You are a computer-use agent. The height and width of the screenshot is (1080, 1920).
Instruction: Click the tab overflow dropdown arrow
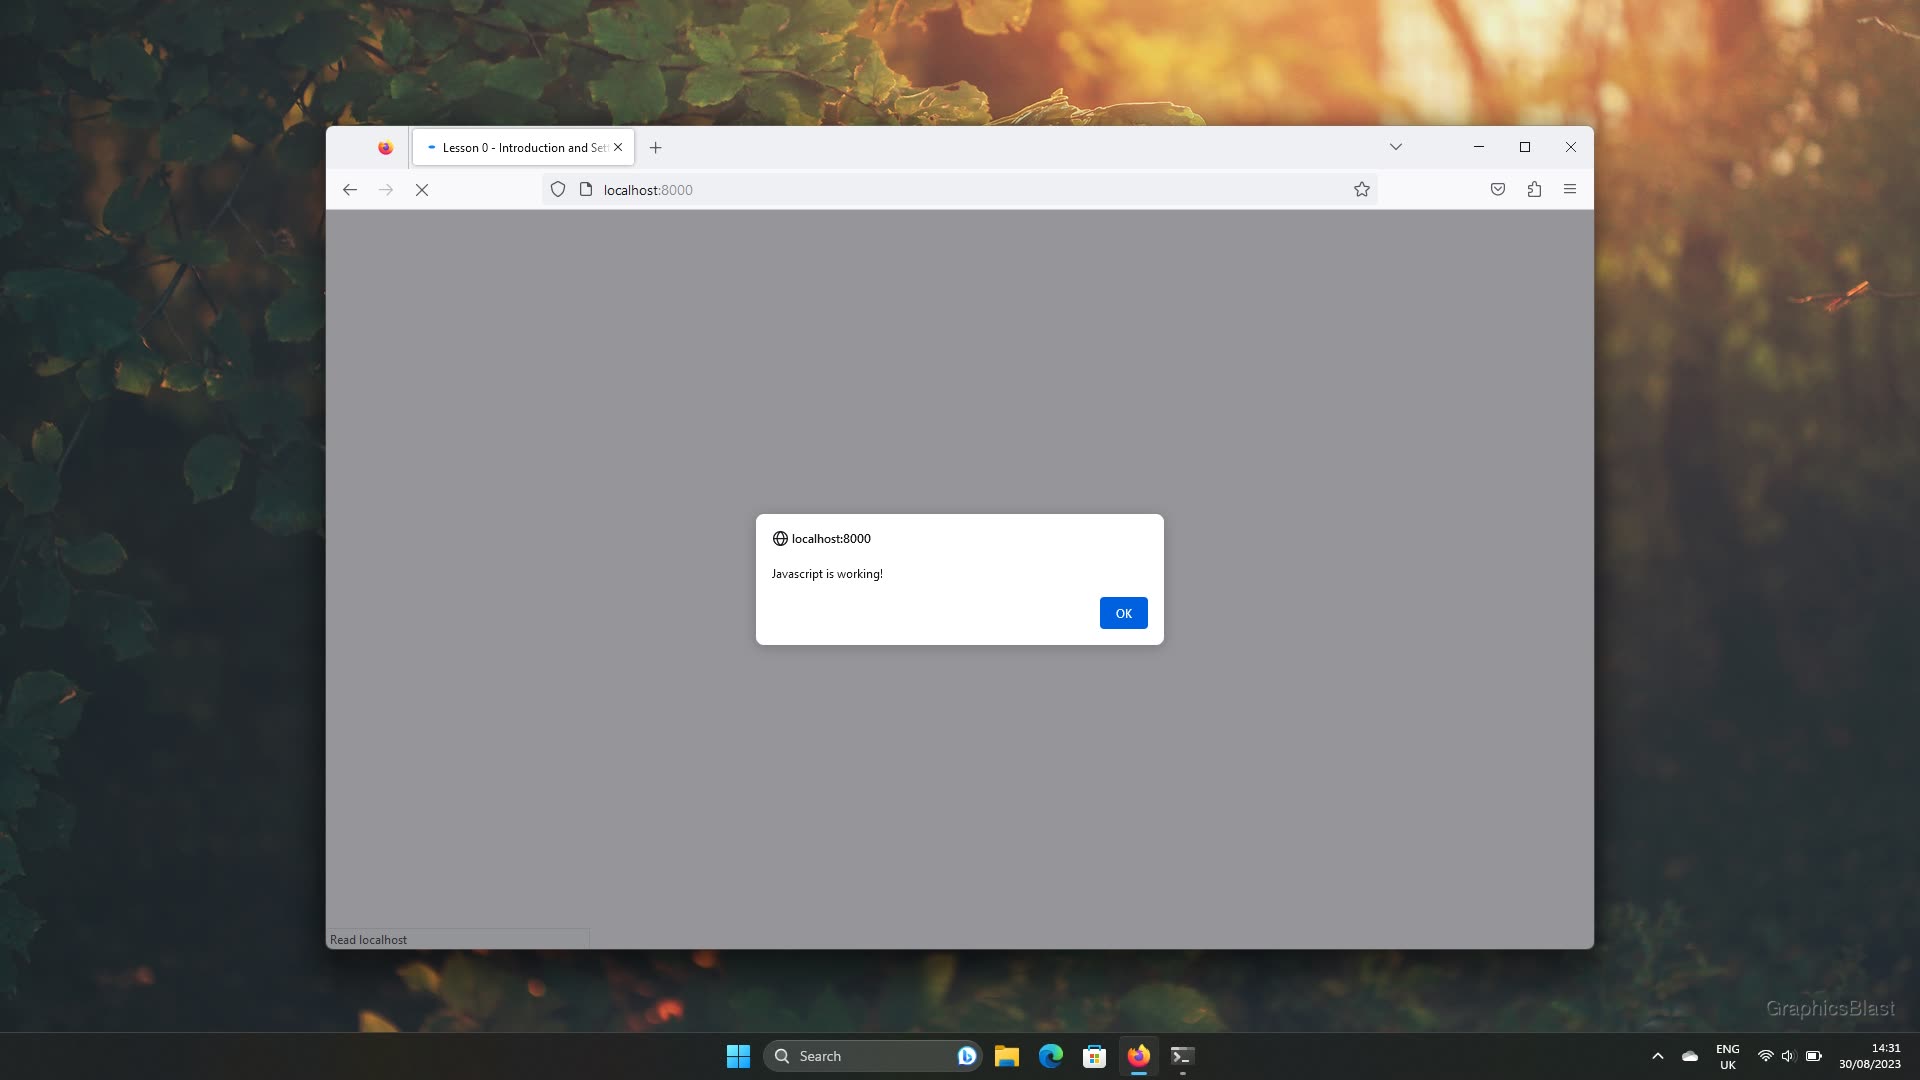pos(1395,146)
